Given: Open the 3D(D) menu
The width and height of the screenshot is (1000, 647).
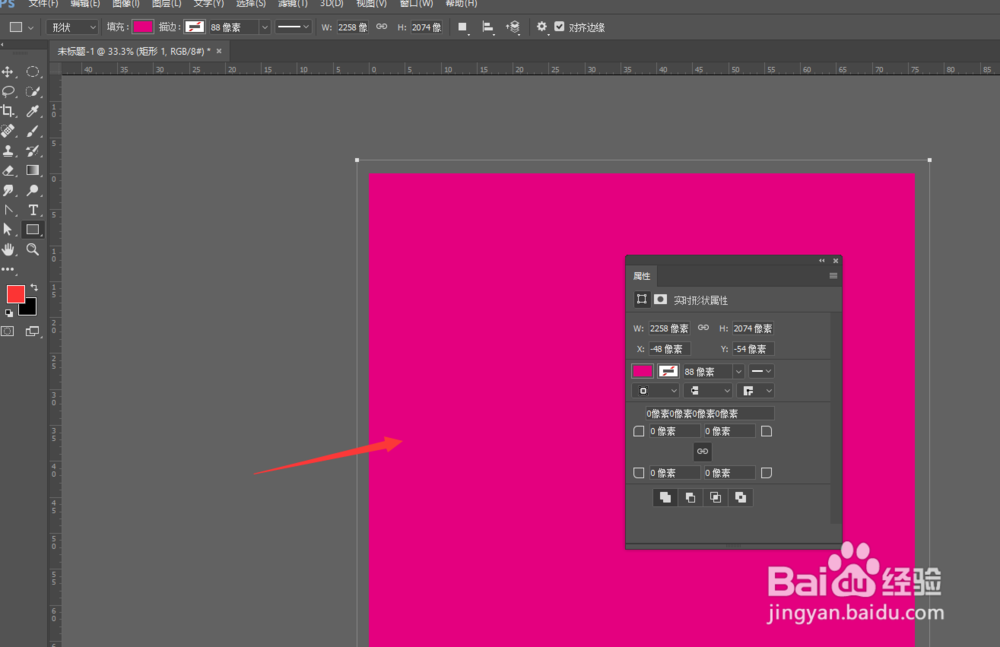Looking at the screenshot, I should click(x=332, y=4).
